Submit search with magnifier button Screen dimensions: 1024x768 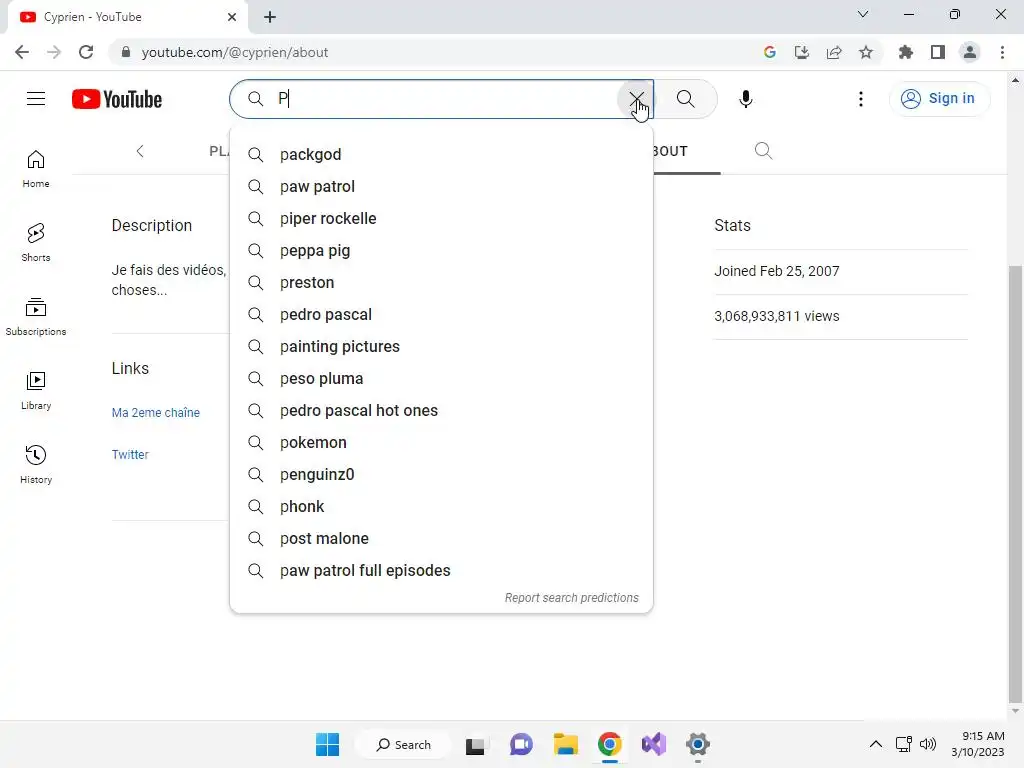point(685,99)
